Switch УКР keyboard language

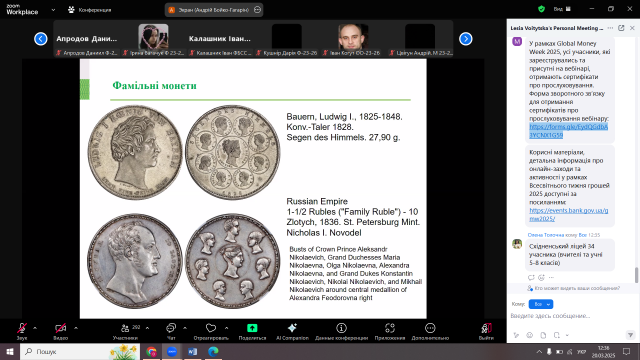(581, 351)
